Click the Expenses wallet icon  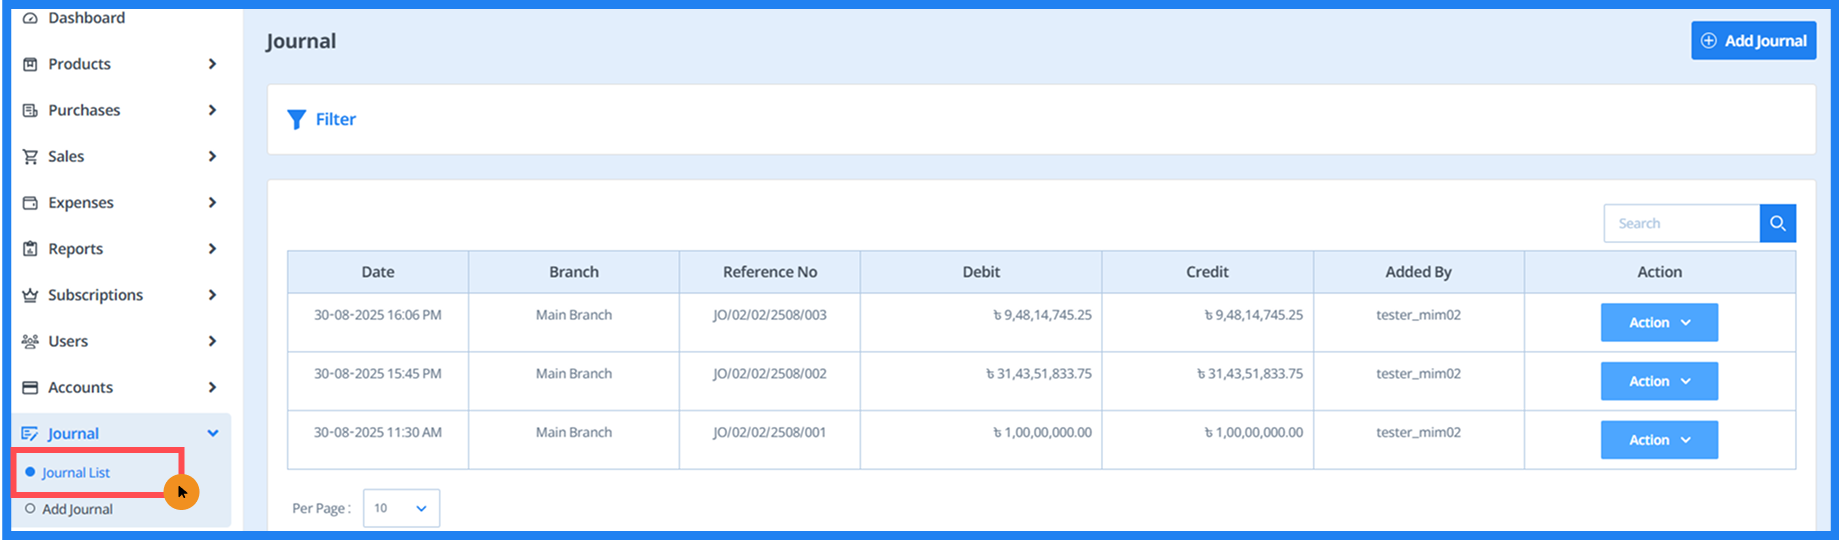[30, 203]
